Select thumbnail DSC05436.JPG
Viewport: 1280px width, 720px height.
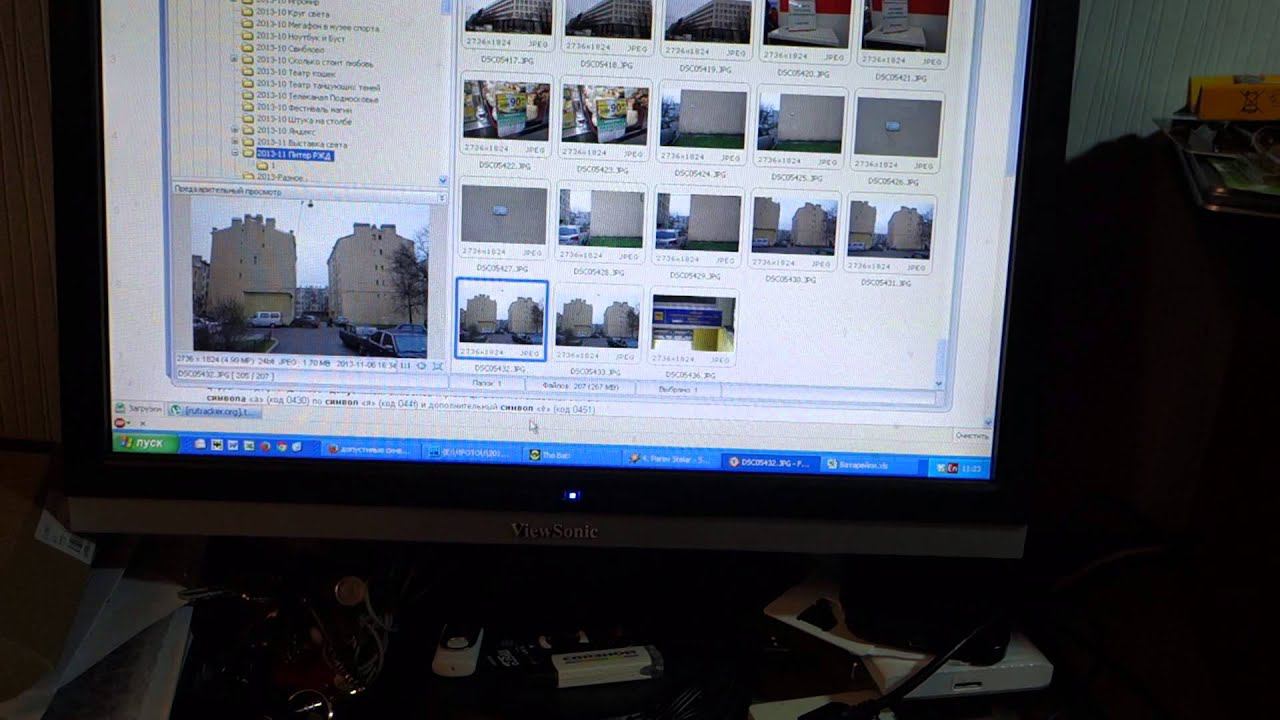click(694, 327)
